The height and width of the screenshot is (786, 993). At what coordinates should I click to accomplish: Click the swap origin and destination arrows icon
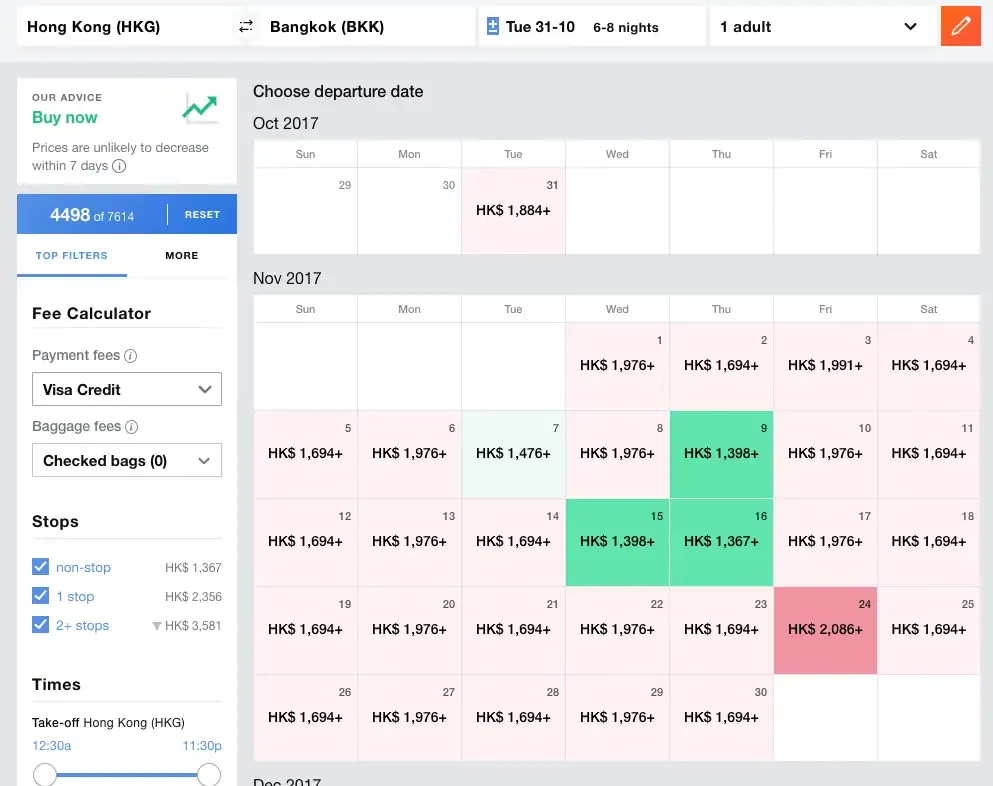pyautogui.click(x=246, y=27)
